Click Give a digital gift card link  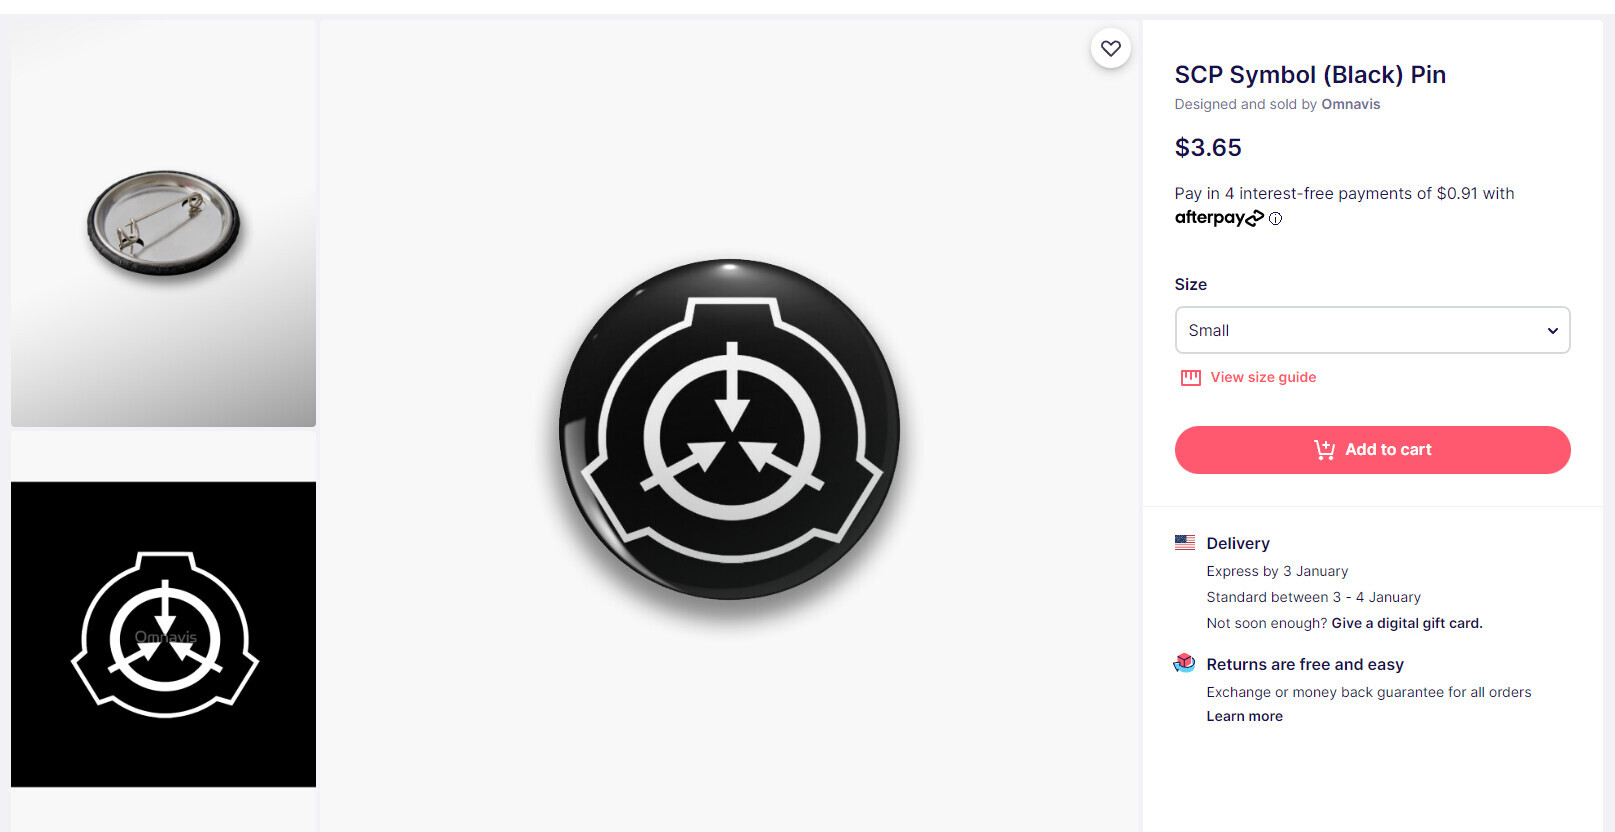pos(1406,623)
